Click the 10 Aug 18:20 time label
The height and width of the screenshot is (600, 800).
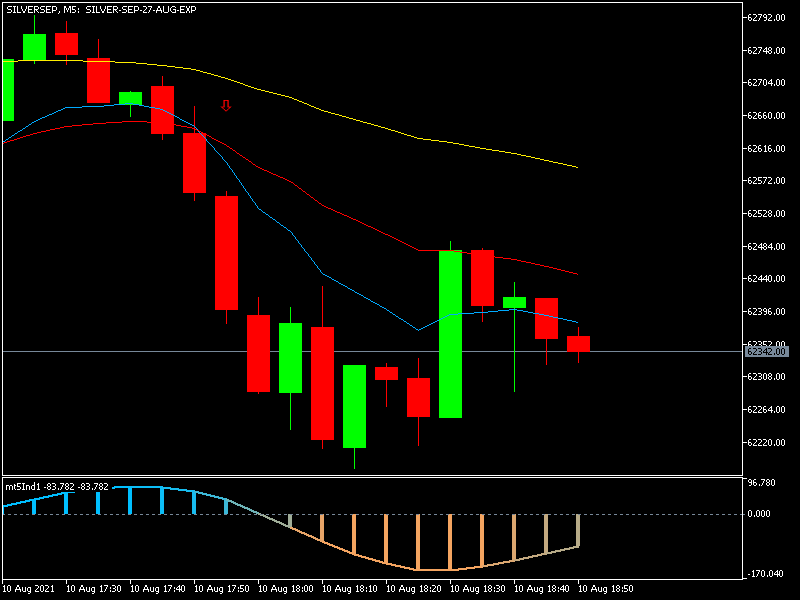pyautogui.click(x=414, y=589)
